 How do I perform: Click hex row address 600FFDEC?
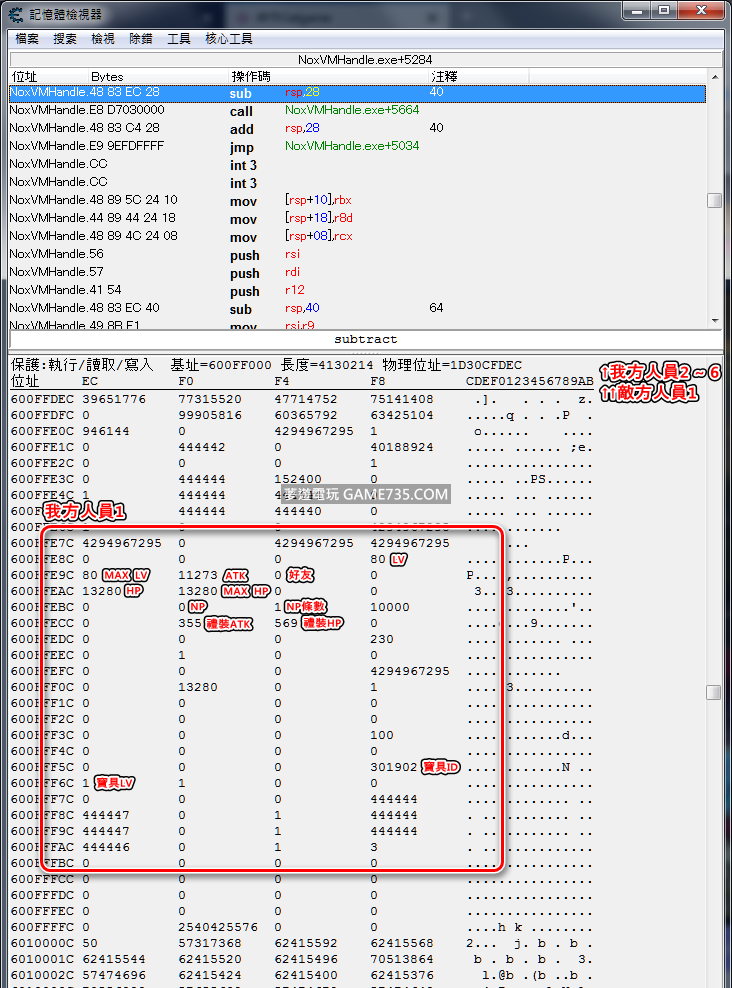coord(42,399)
